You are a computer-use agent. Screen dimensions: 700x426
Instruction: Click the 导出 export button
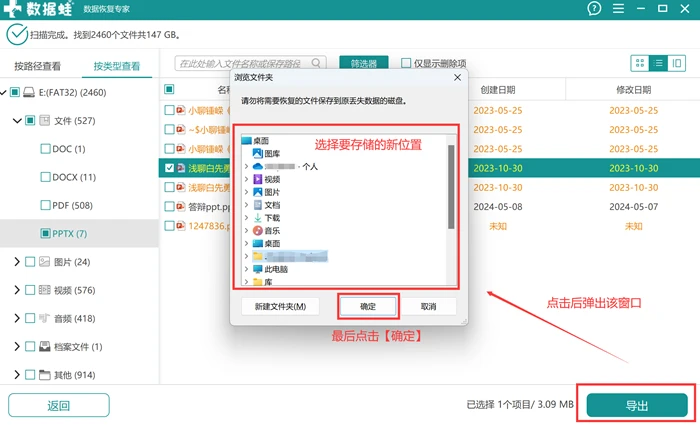coord(637,405)
